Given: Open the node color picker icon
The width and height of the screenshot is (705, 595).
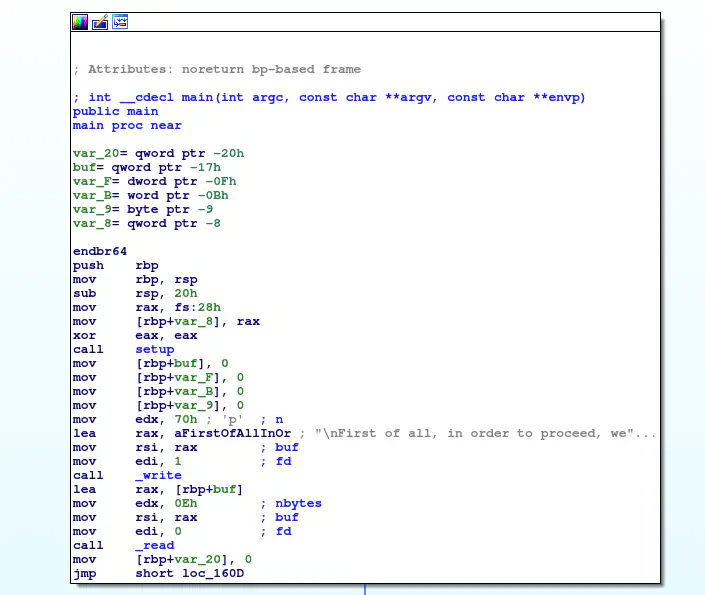Looking at the screenshot, I should 80,21.
